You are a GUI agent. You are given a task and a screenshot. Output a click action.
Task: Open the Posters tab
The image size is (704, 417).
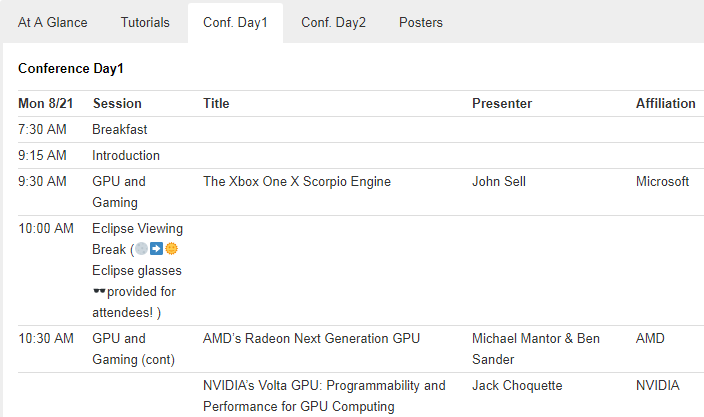420,22
